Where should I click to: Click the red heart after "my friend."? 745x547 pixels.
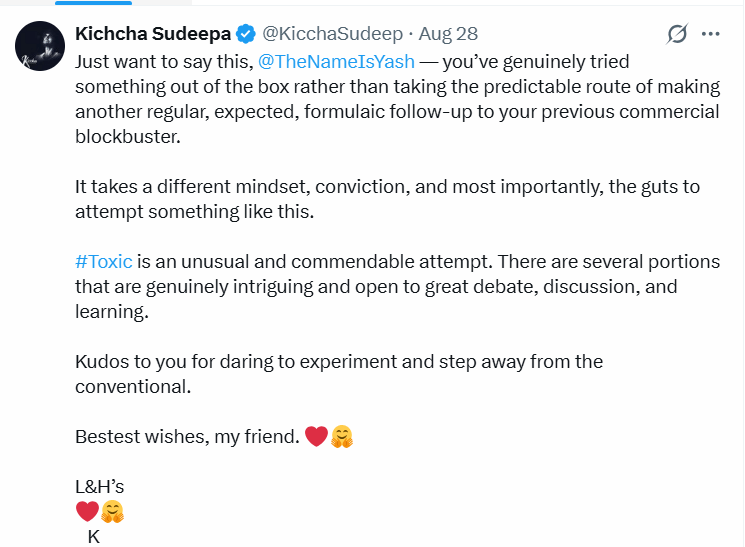tap(316, 436)
